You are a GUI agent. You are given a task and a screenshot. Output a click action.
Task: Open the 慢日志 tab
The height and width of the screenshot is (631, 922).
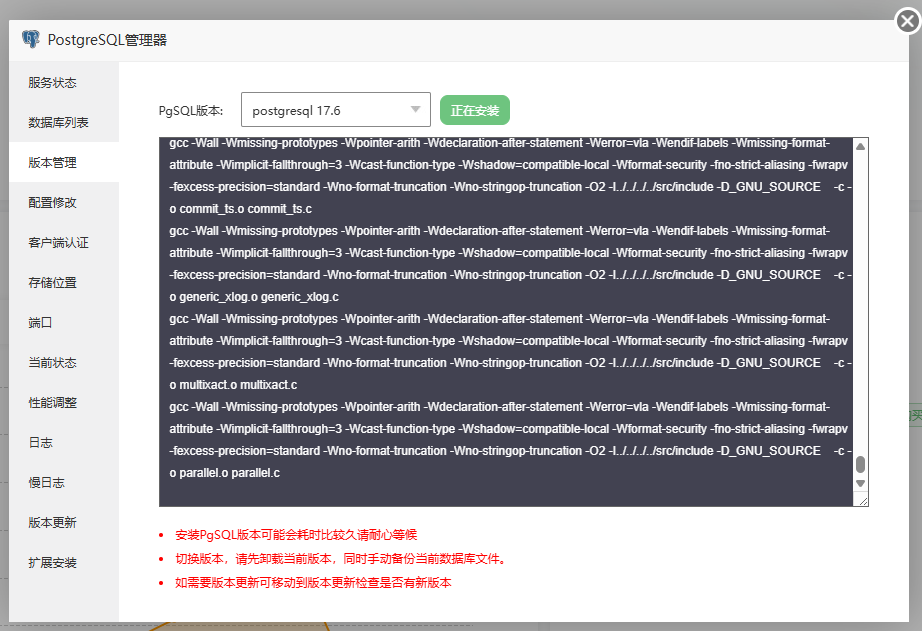[x=64, y=483]
